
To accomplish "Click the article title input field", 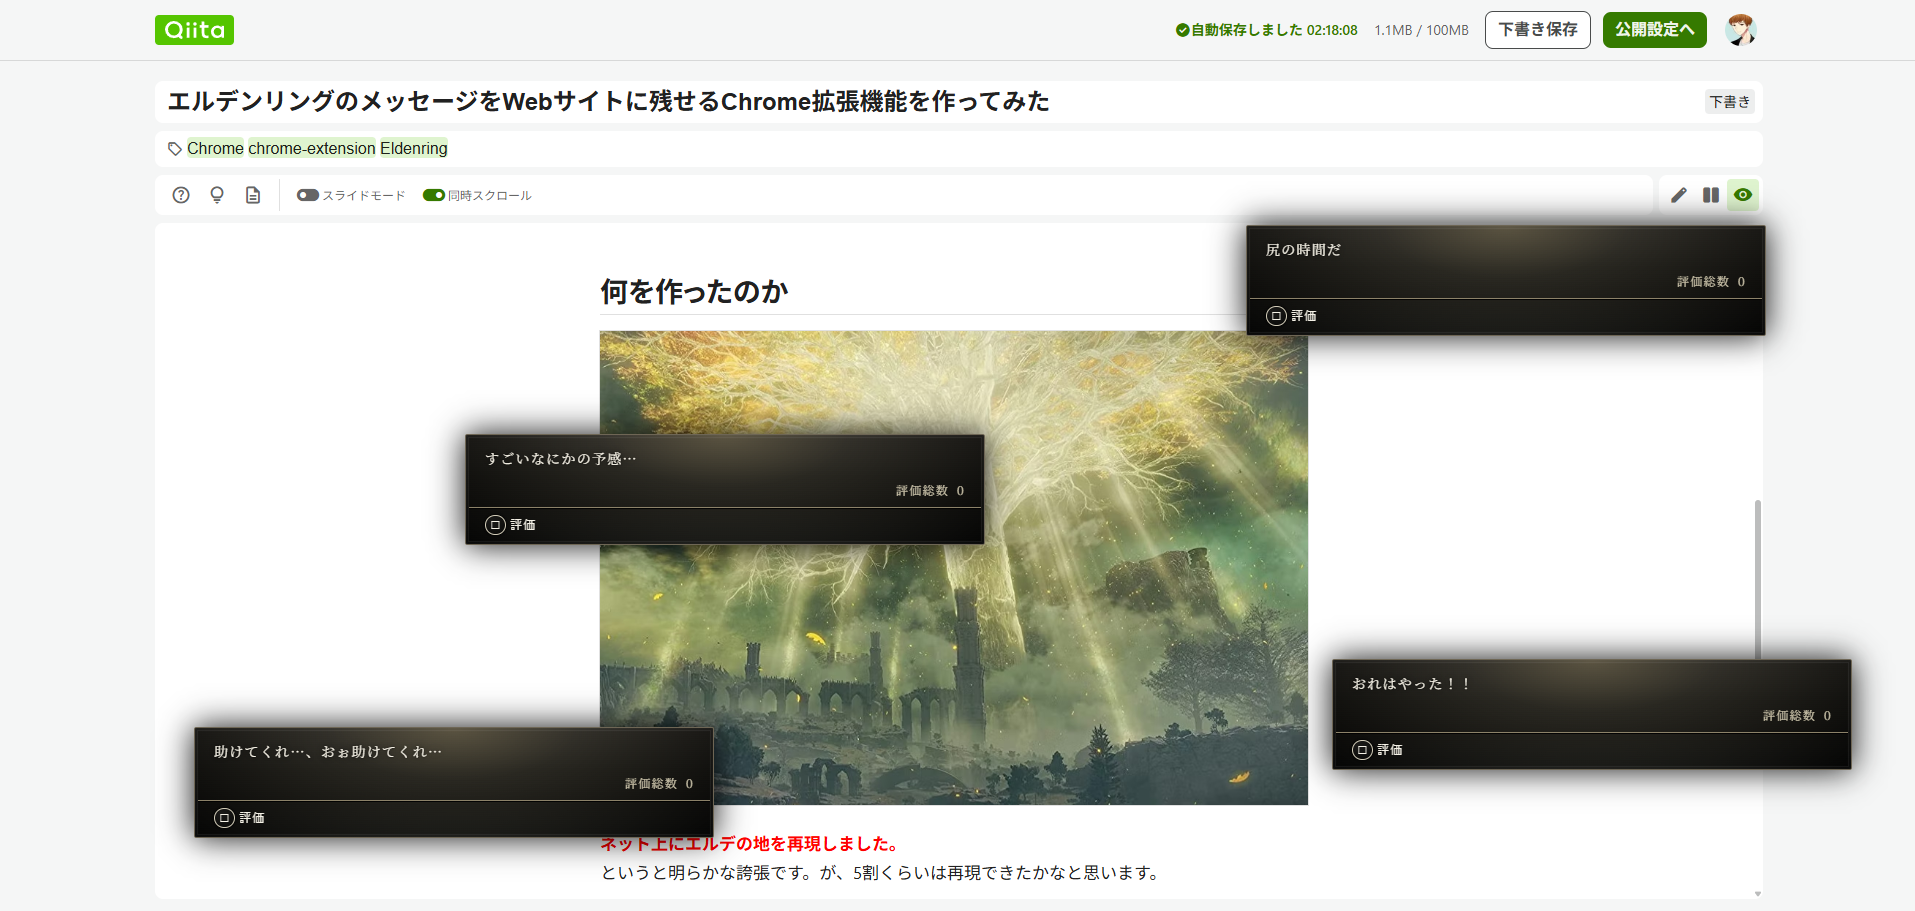I will click(930, 101).
